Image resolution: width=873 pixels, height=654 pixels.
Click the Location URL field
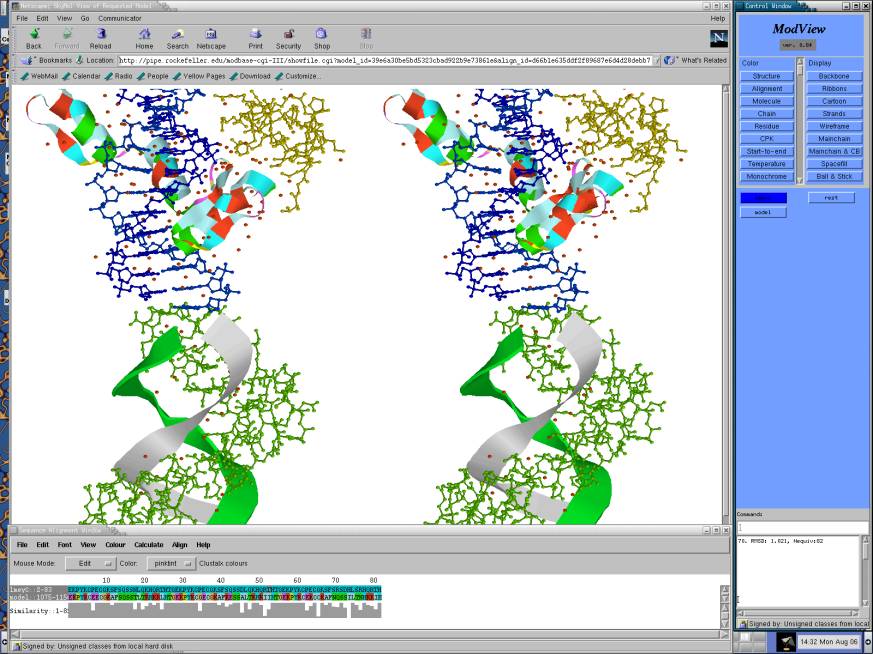coord(384,60)
